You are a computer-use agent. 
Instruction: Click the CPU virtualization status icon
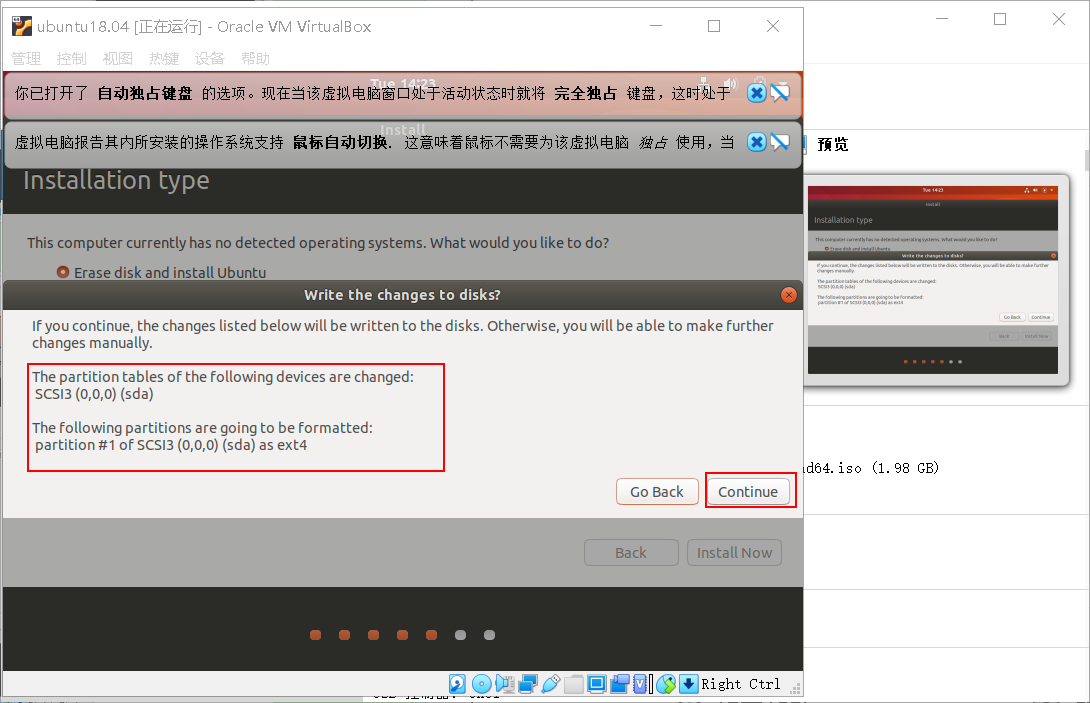click(640, 684)
